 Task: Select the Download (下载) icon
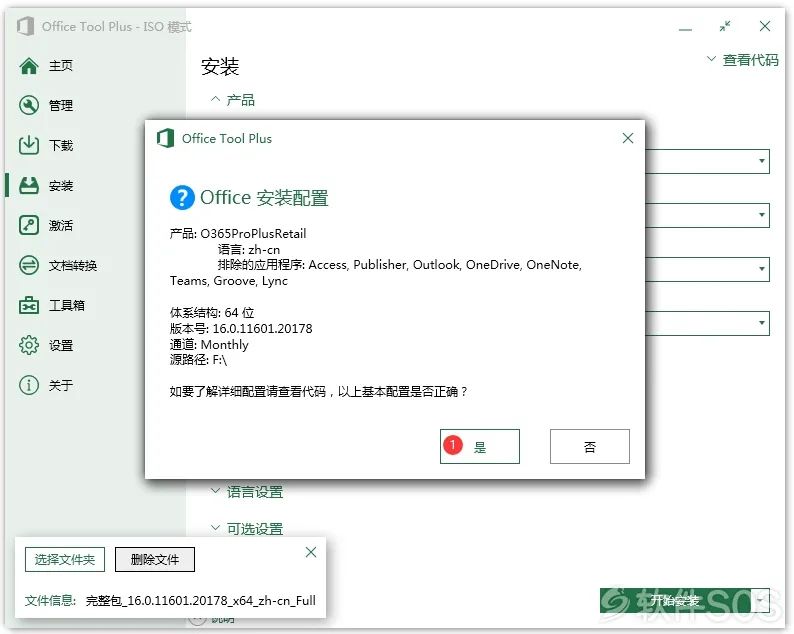[29, 145]
